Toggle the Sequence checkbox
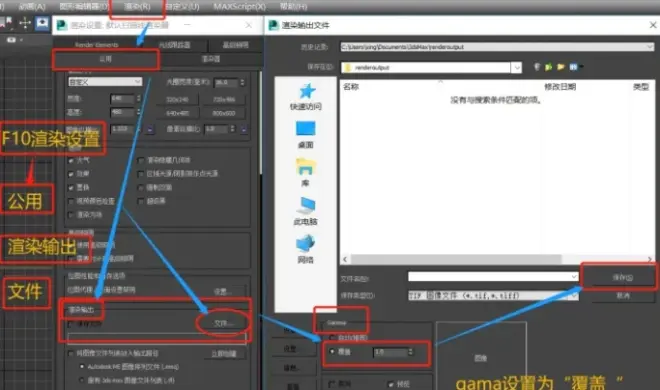This screenshot has width=660, height=390. (x=332, y=384)
